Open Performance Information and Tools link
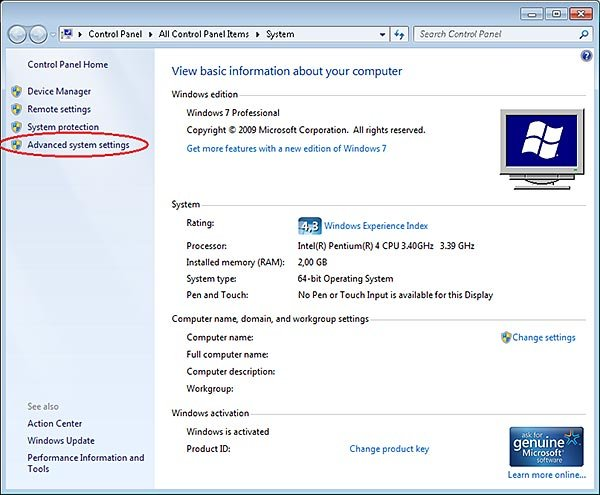 click(86, 463)
